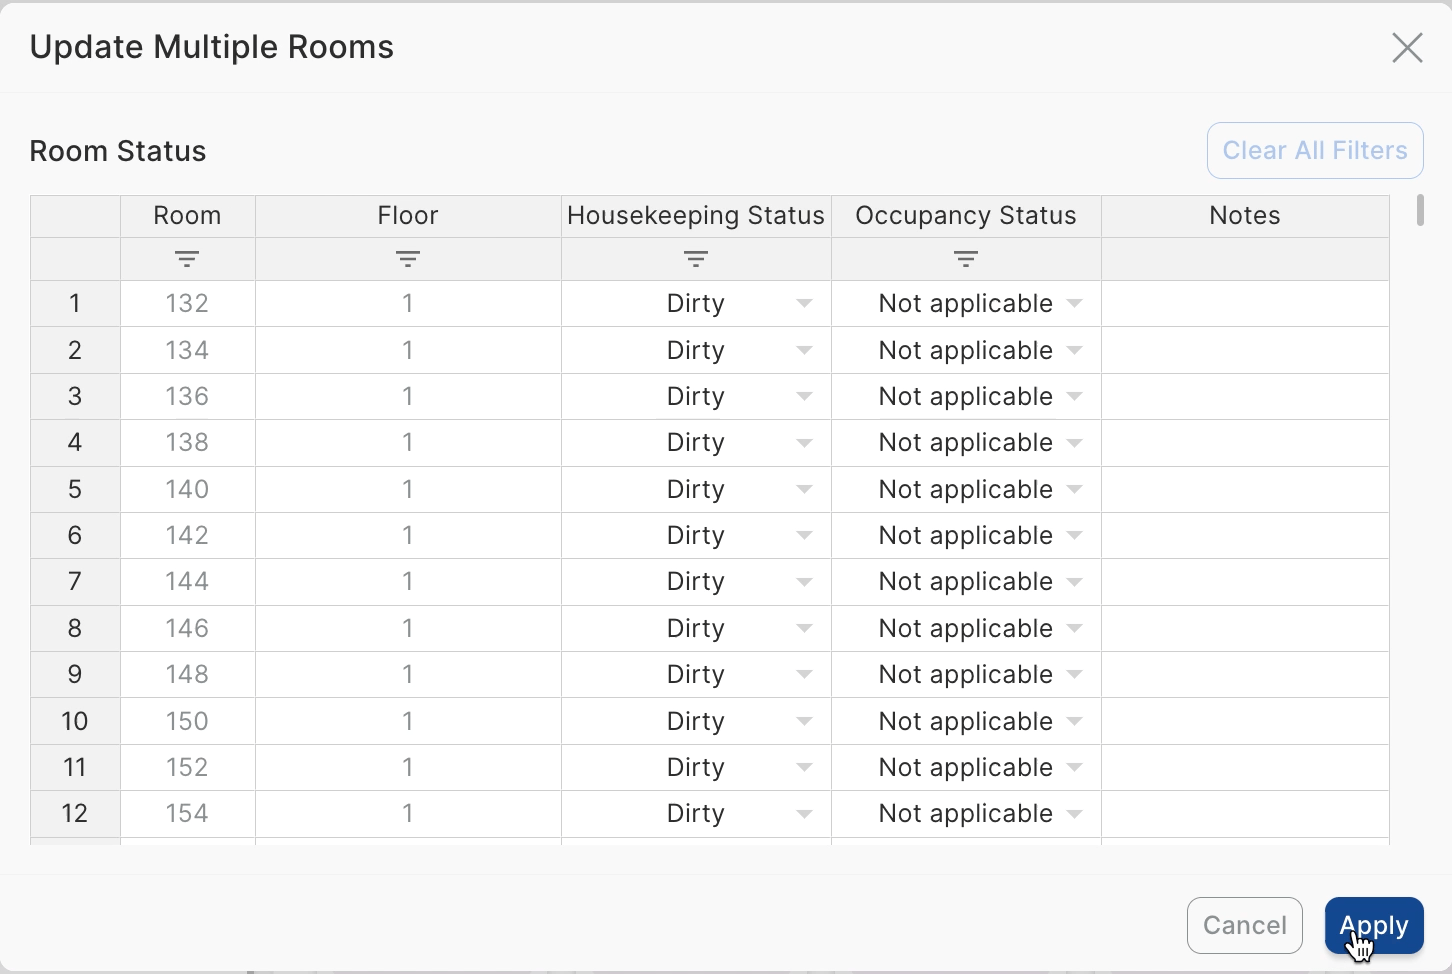Close the Update Multiple Rooms dialog

(x=1408, y=47)
